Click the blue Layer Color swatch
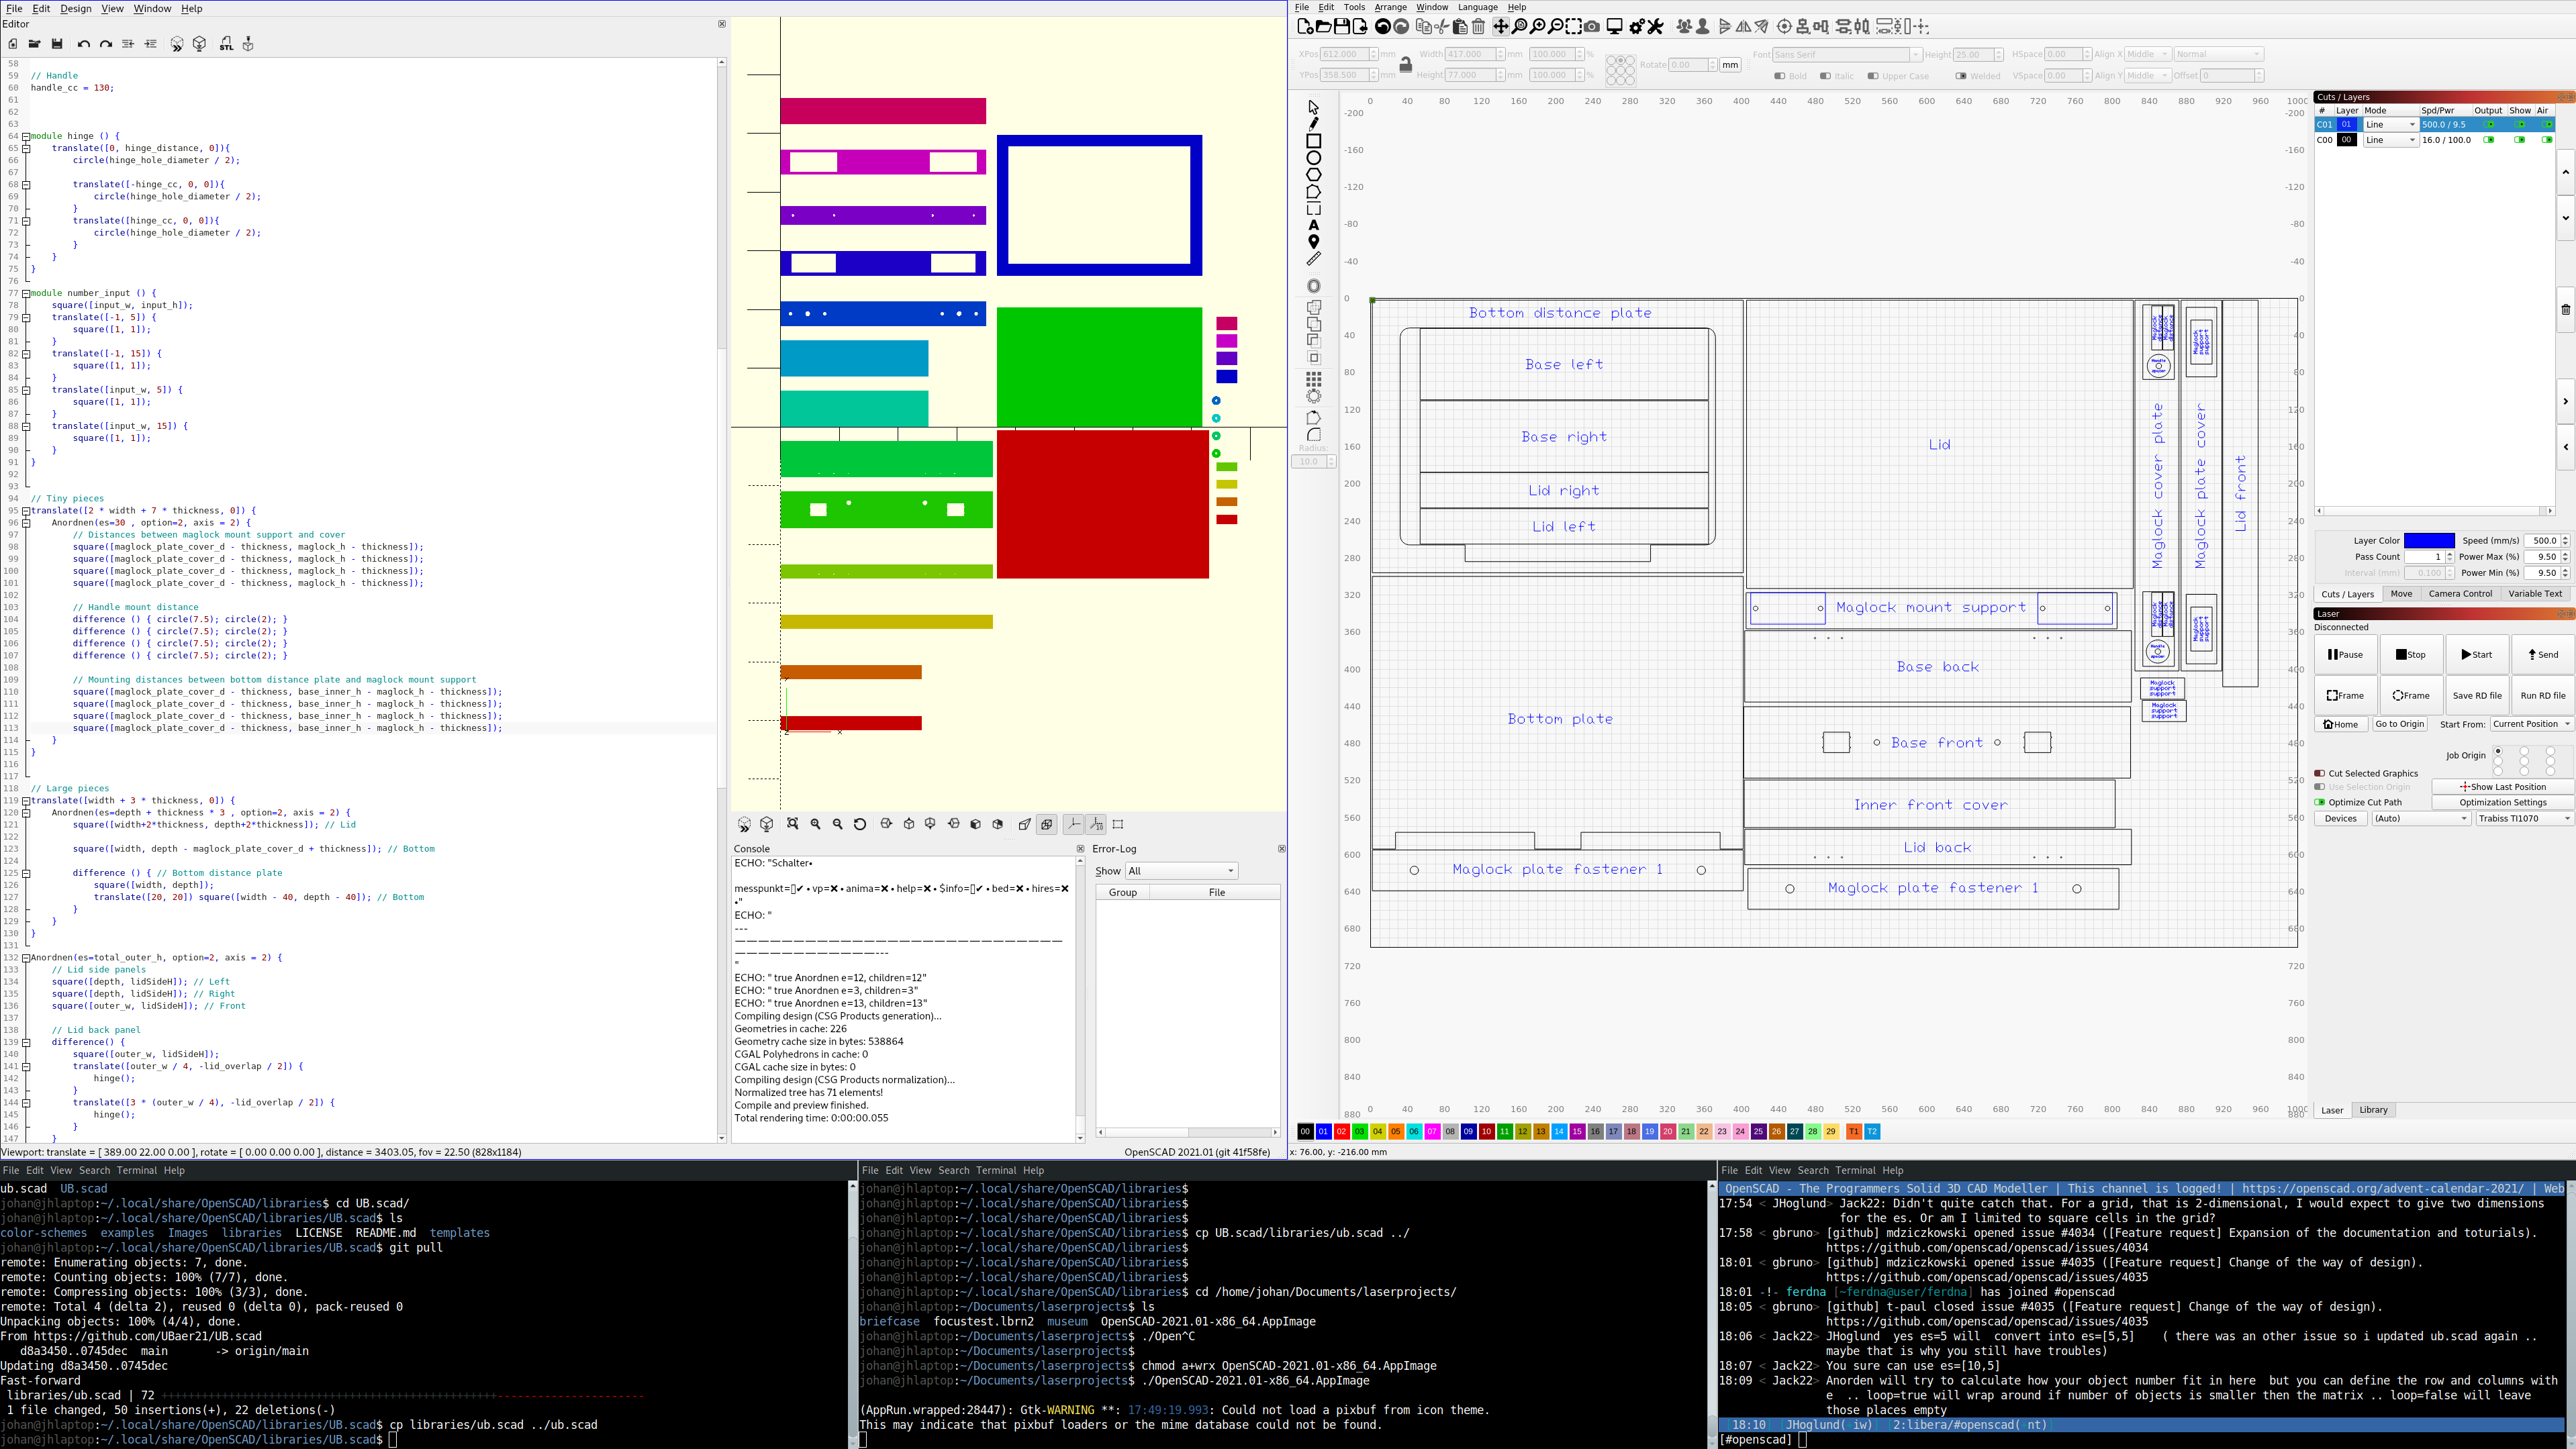 tap(2429, 541)
